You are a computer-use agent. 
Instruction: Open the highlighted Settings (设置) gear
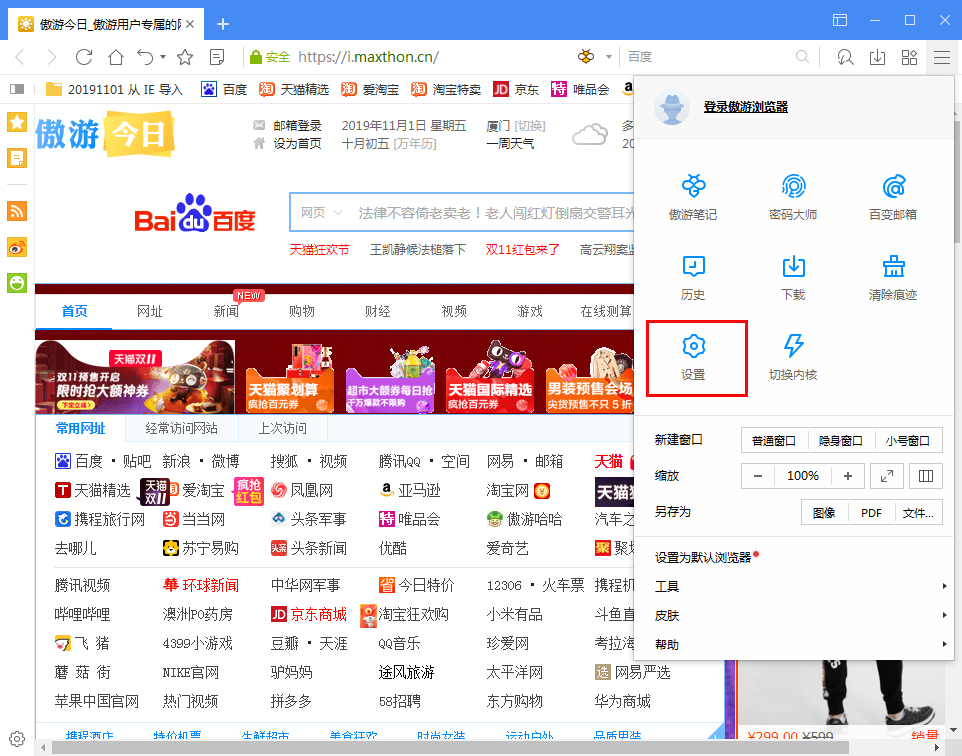pos(697,358)
